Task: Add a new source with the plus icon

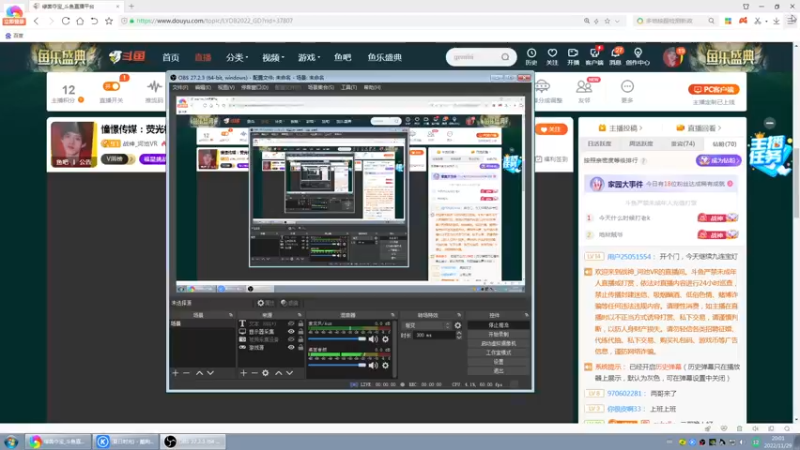Action: click(x=243, y=373)
